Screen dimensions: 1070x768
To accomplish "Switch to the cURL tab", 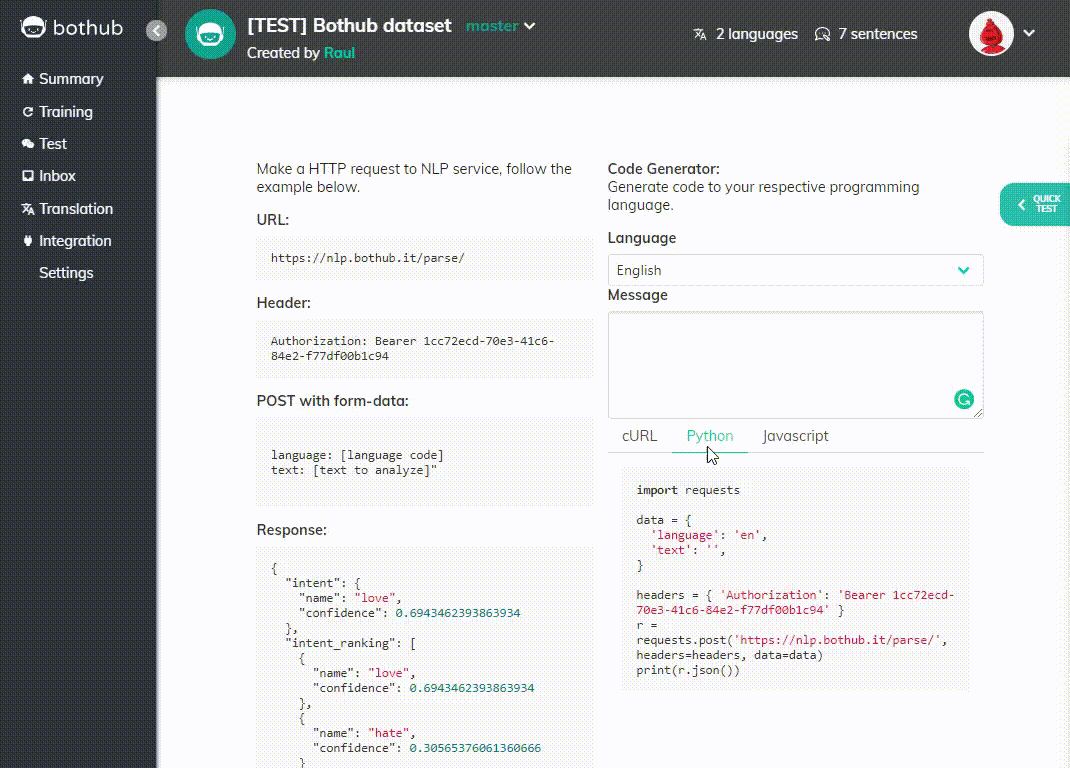I will (x=639, y=436).
